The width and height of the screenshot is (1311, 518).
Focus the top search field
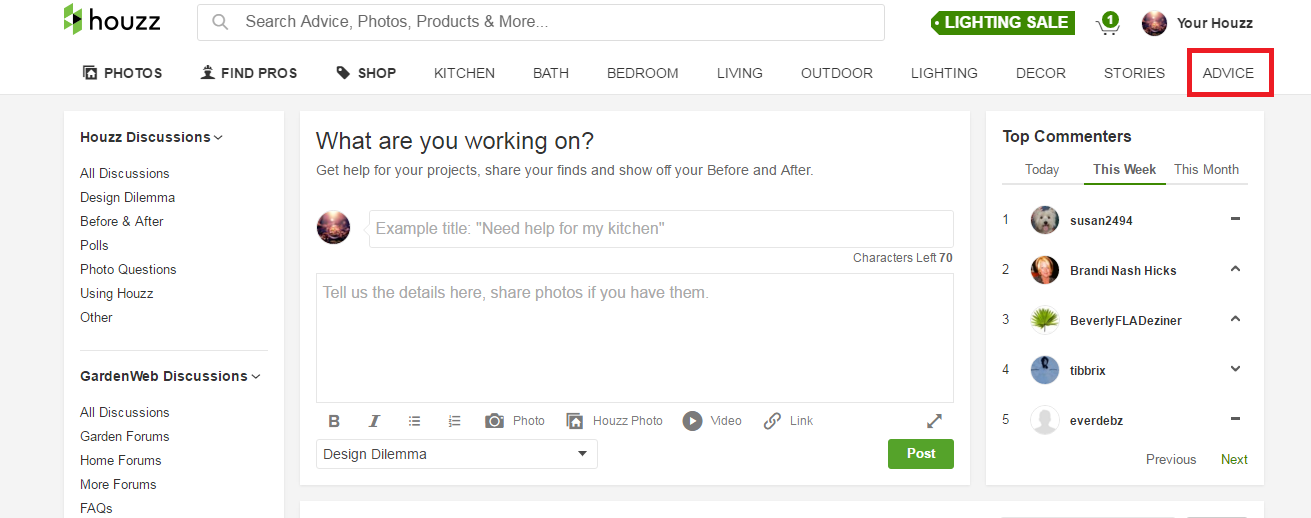click(541, 22)
